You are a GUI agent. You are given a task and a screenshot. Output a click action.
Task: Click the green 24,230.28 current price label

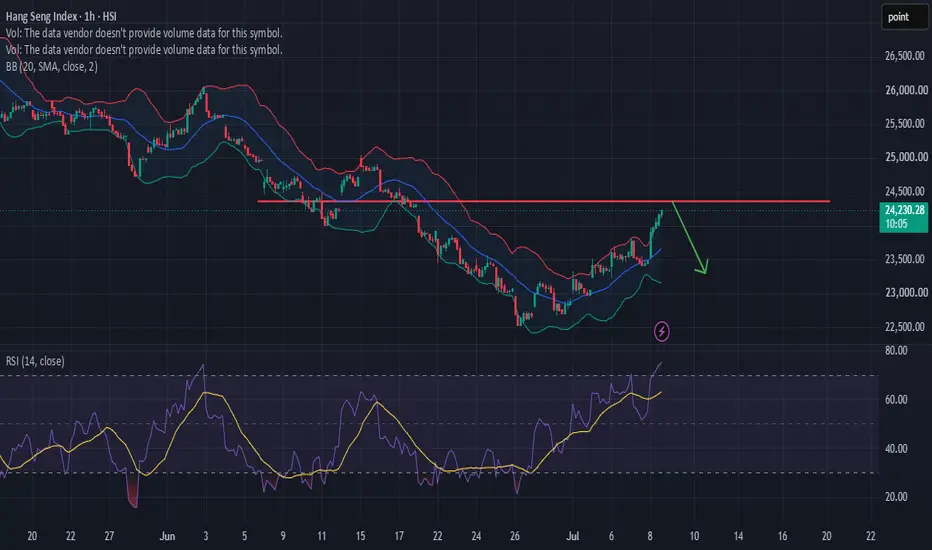(x=903, y=216)
